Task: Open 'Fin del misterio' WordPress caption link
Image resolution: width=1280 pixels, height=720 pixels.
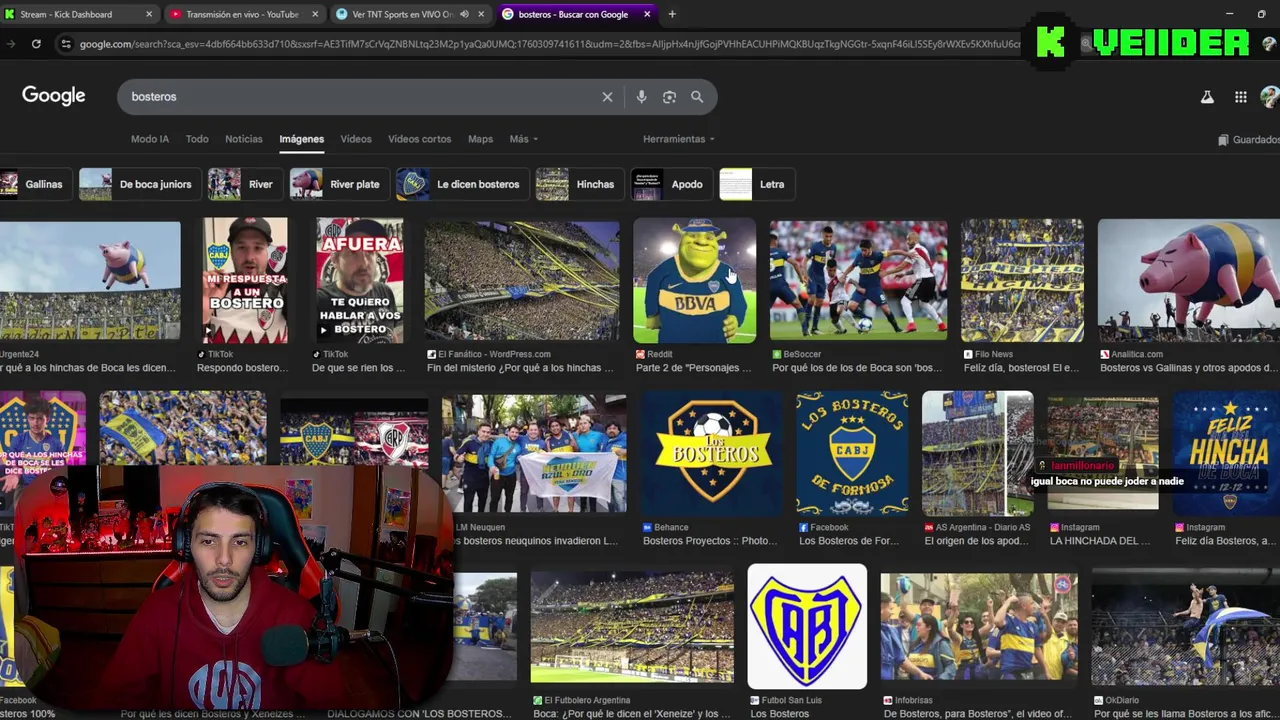Action: [520, 368]
